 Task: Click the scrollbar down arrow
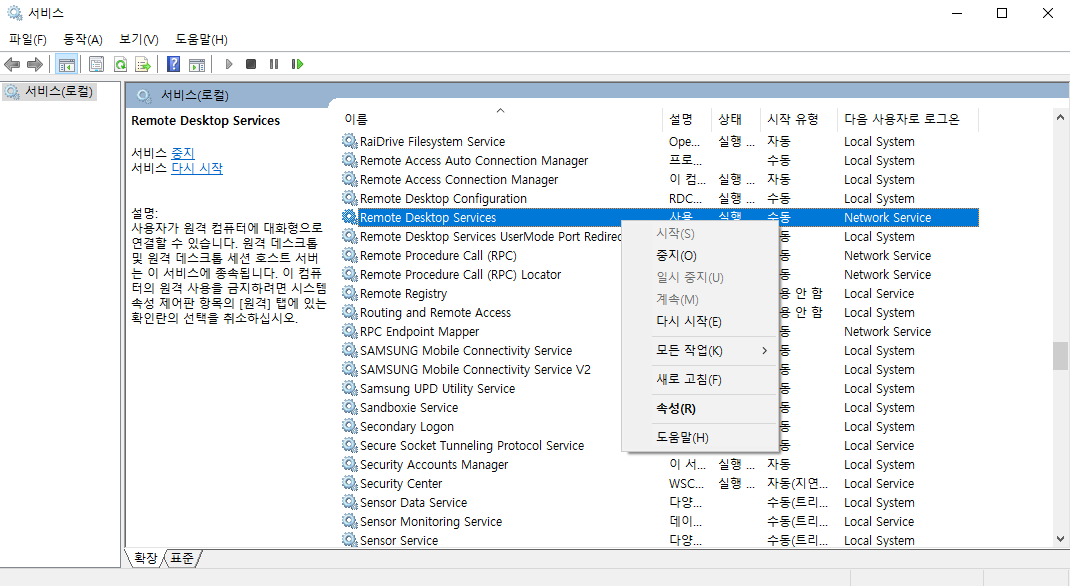[1060, 538]
